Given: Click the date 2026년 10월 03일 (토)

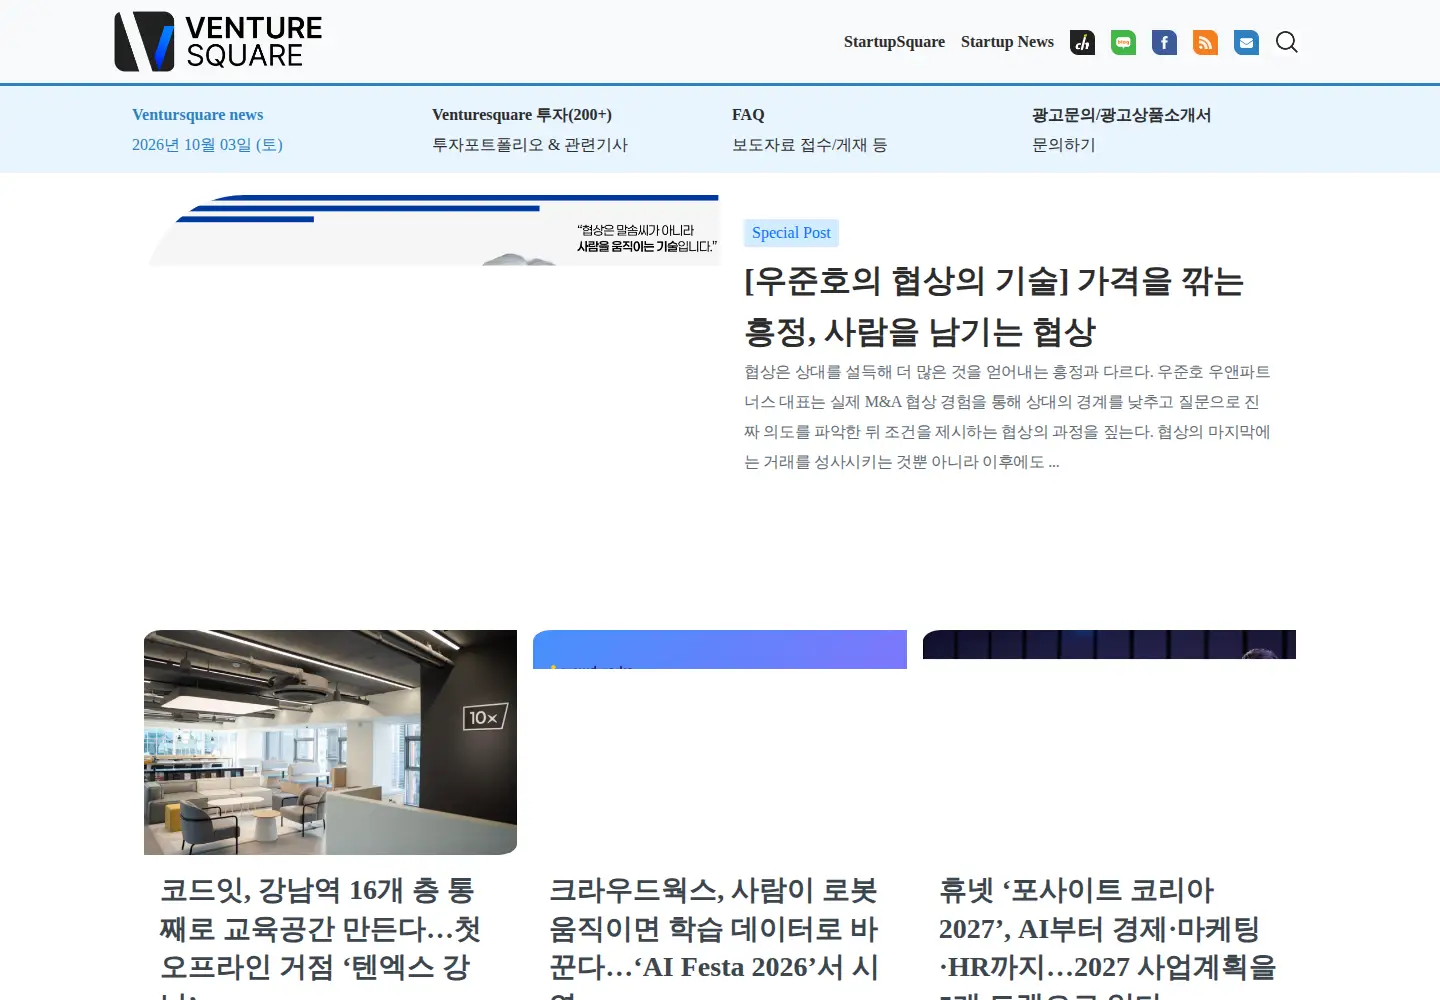Looking at the screenshot, I should pos(207,145).
